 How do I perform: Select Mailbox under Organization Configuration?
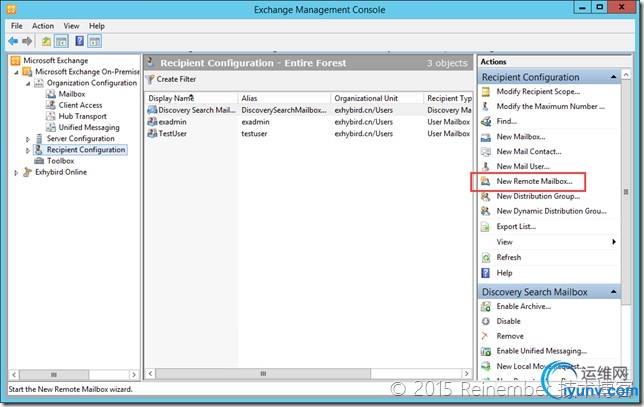coord(72,94)
